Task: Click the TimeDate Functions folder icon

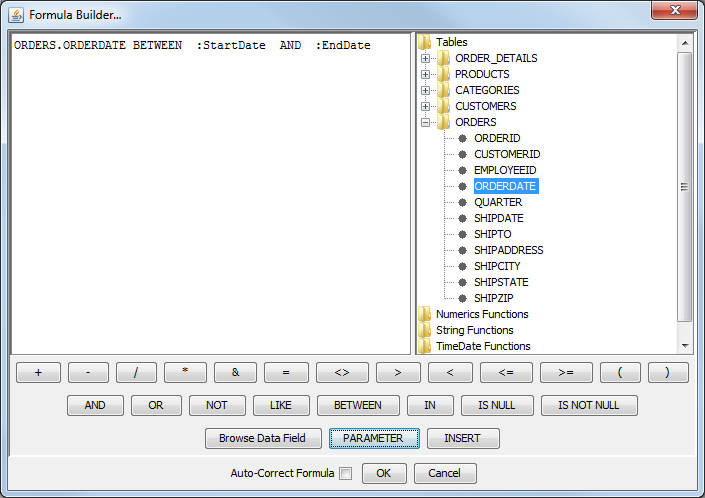Action: pyautogui.click(x=425, y=346)
